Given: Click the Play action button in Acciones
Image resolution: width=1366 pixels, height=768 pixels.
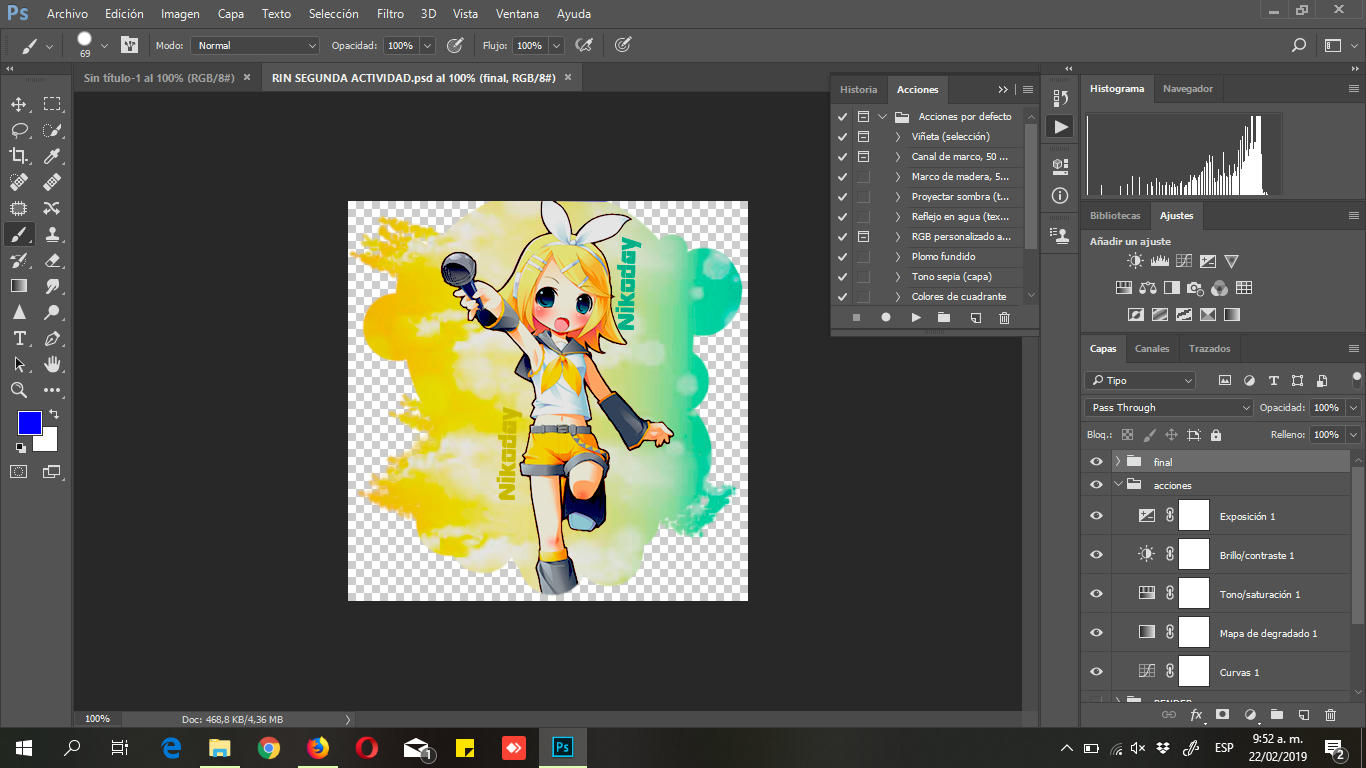Looking at the screenshot, I should point(916,317).
